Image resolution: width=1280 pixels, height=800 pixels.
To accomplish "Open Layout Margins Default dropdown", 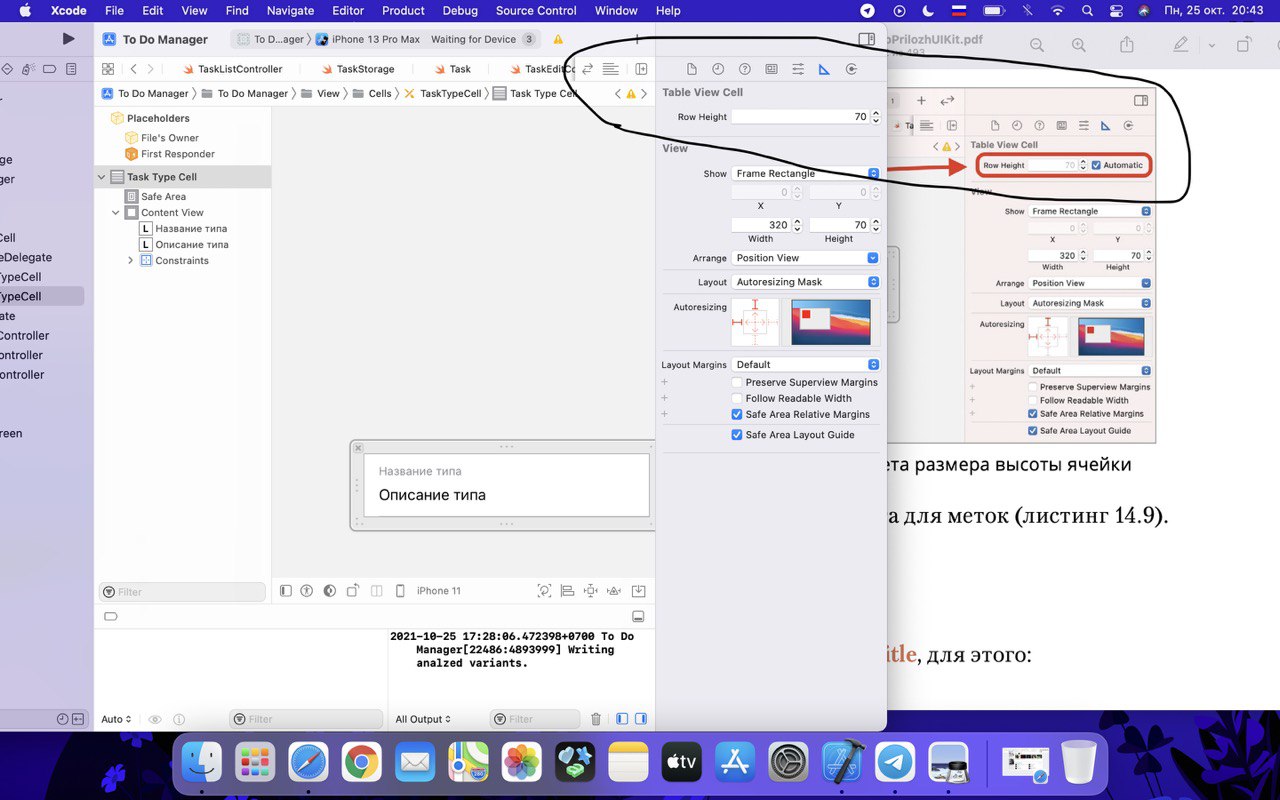I will point(805,365).
